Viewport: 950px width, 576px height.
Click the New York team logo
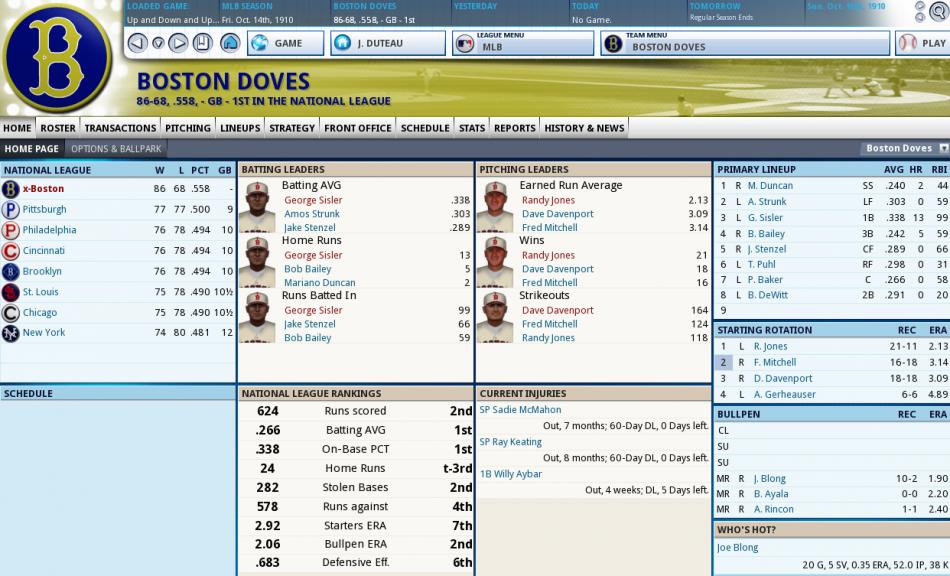[10, 334]
